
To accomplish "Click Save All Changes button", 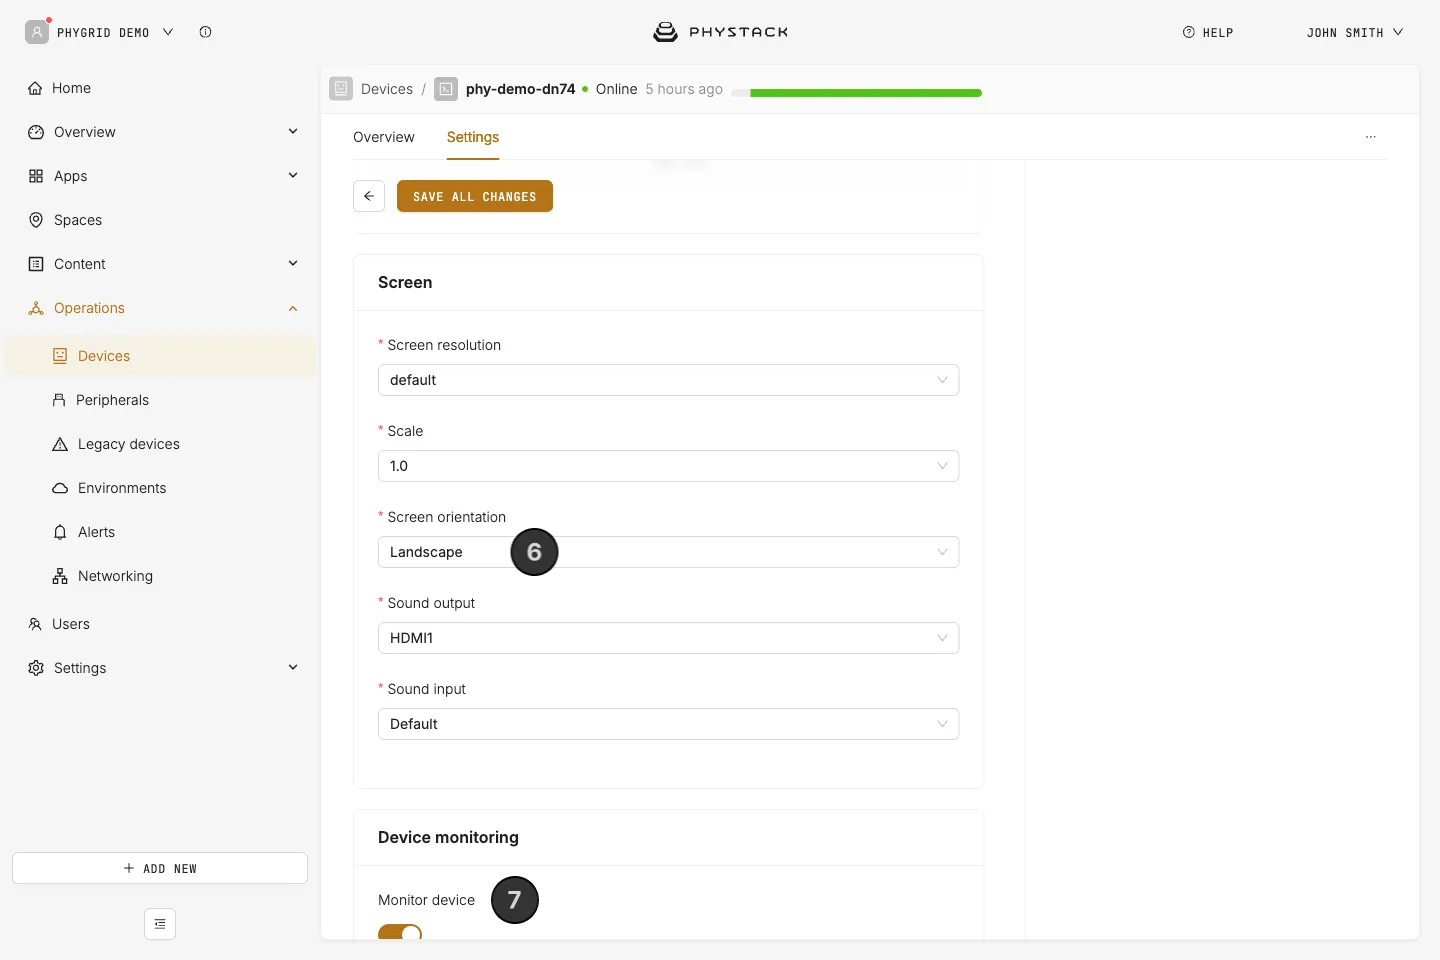I will (x=475, y=196).
